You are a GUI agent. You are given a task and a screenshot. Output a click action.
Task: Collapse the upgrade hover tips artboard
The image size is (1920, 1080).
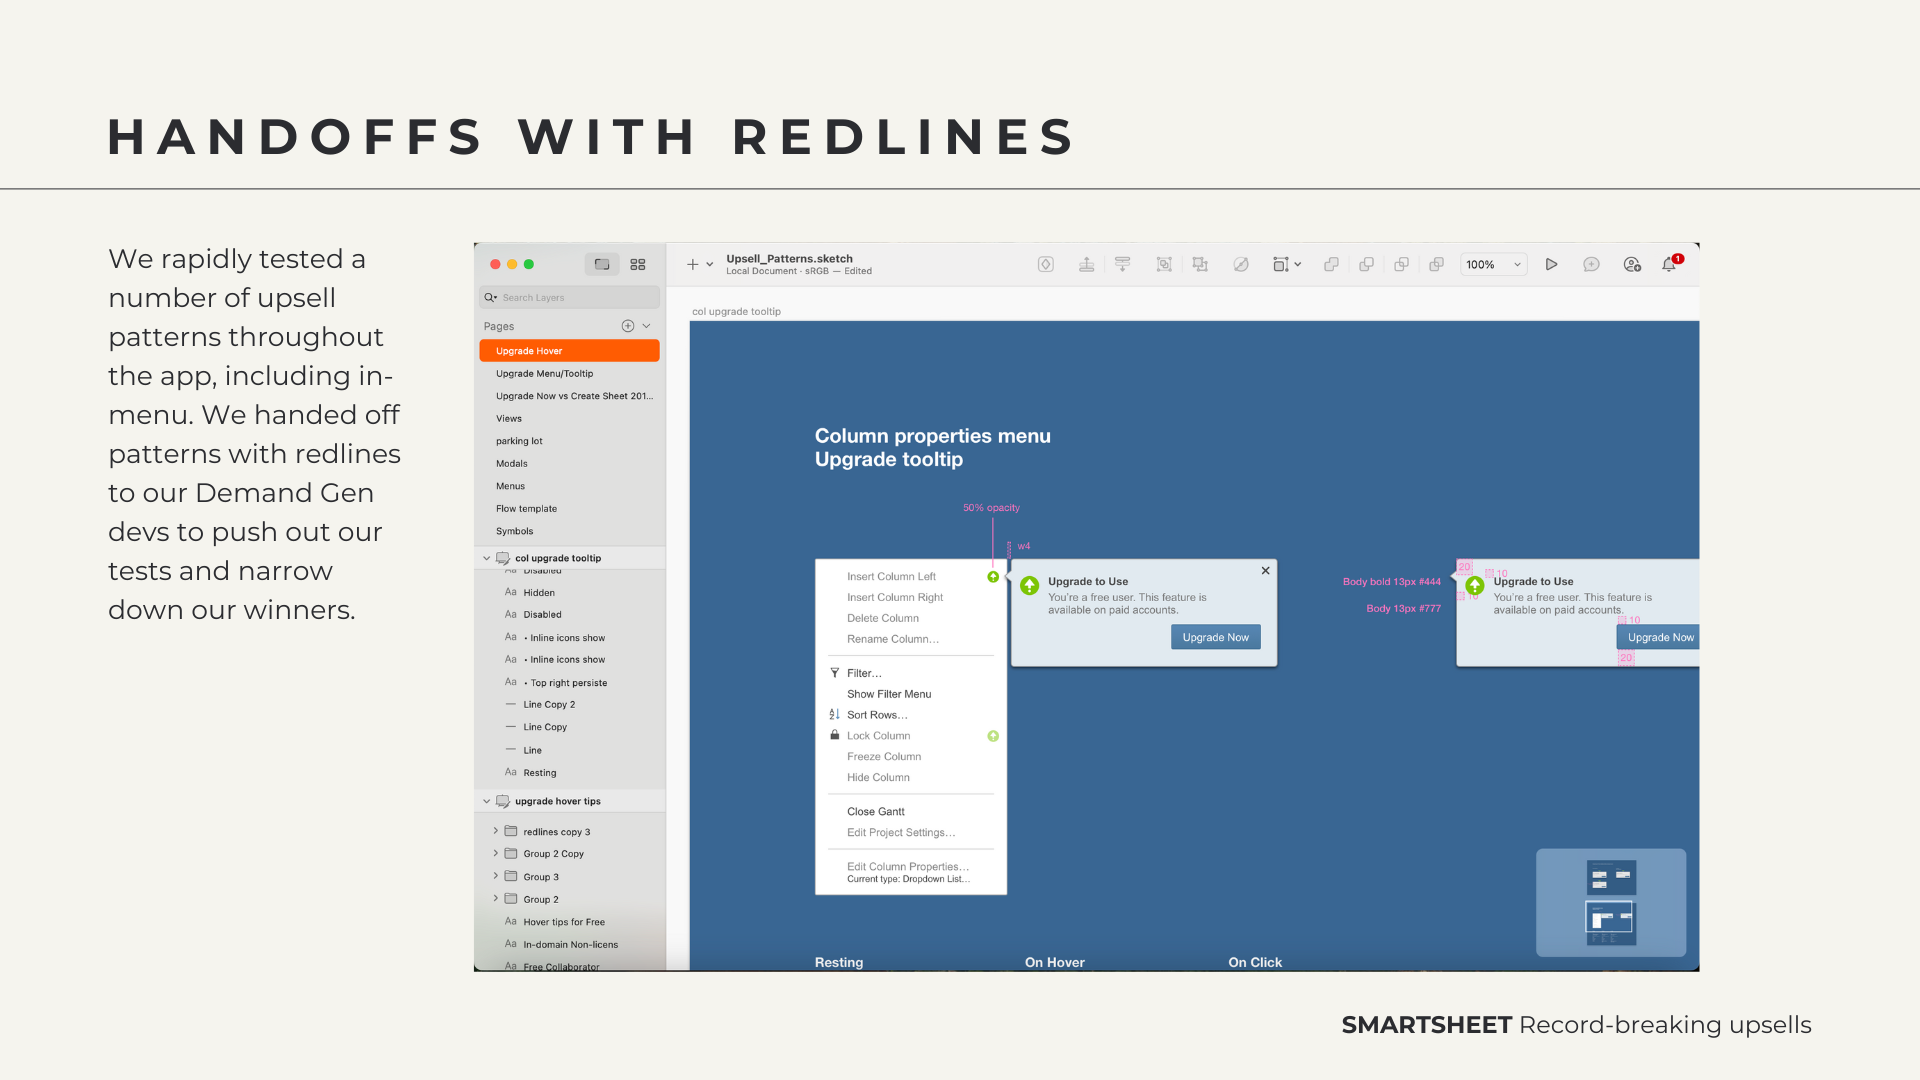487,801
